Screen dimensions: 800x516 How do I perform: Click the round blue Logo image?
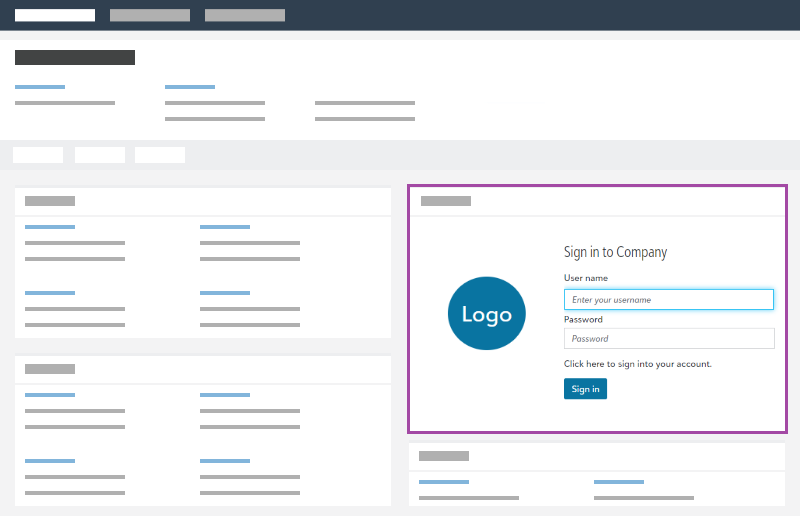[x=487, y=313]
